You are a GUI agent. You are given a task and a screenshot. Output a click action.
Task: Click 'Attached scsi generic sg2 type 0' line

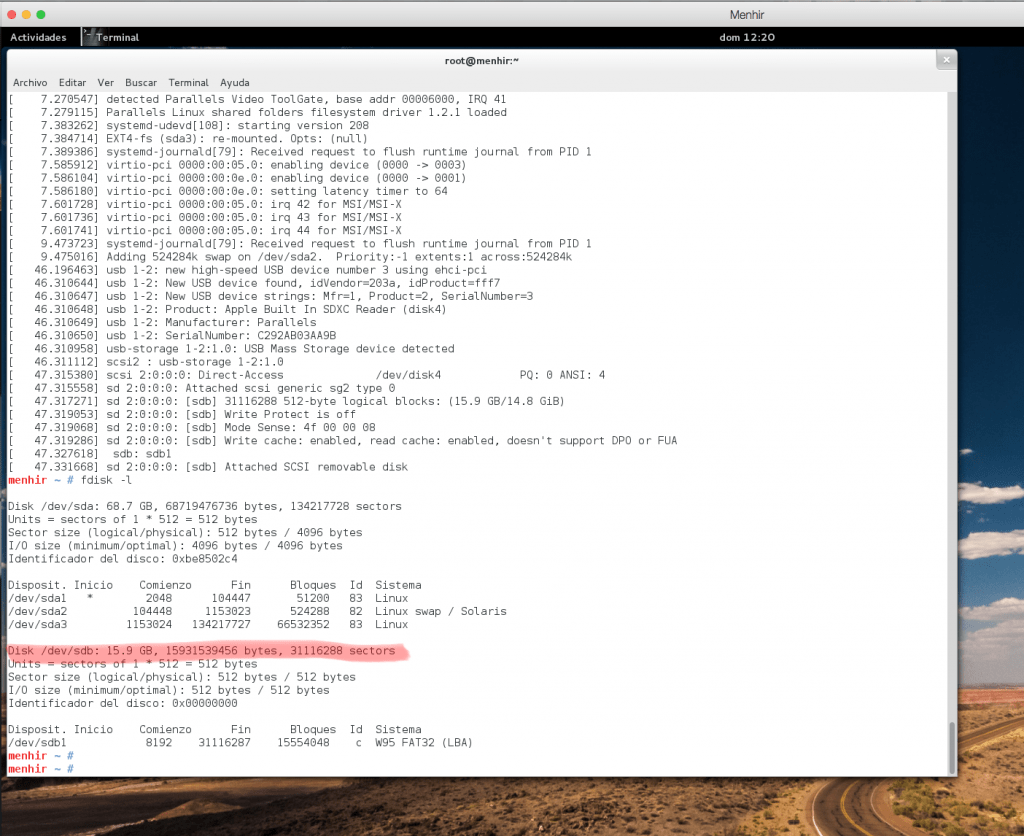201,388
